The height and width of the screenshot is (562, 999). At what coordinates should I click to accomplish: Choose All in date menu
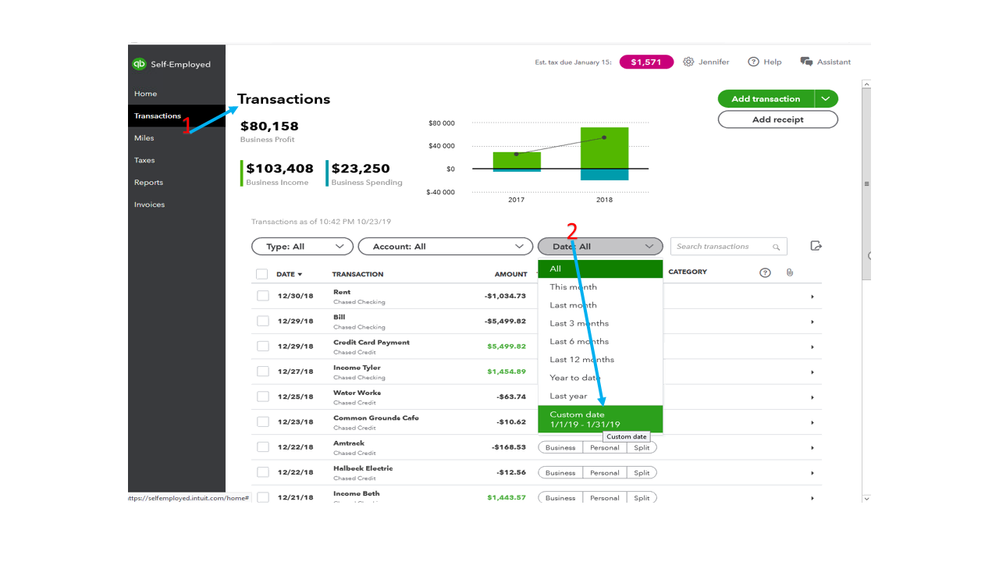click(600, 269)
